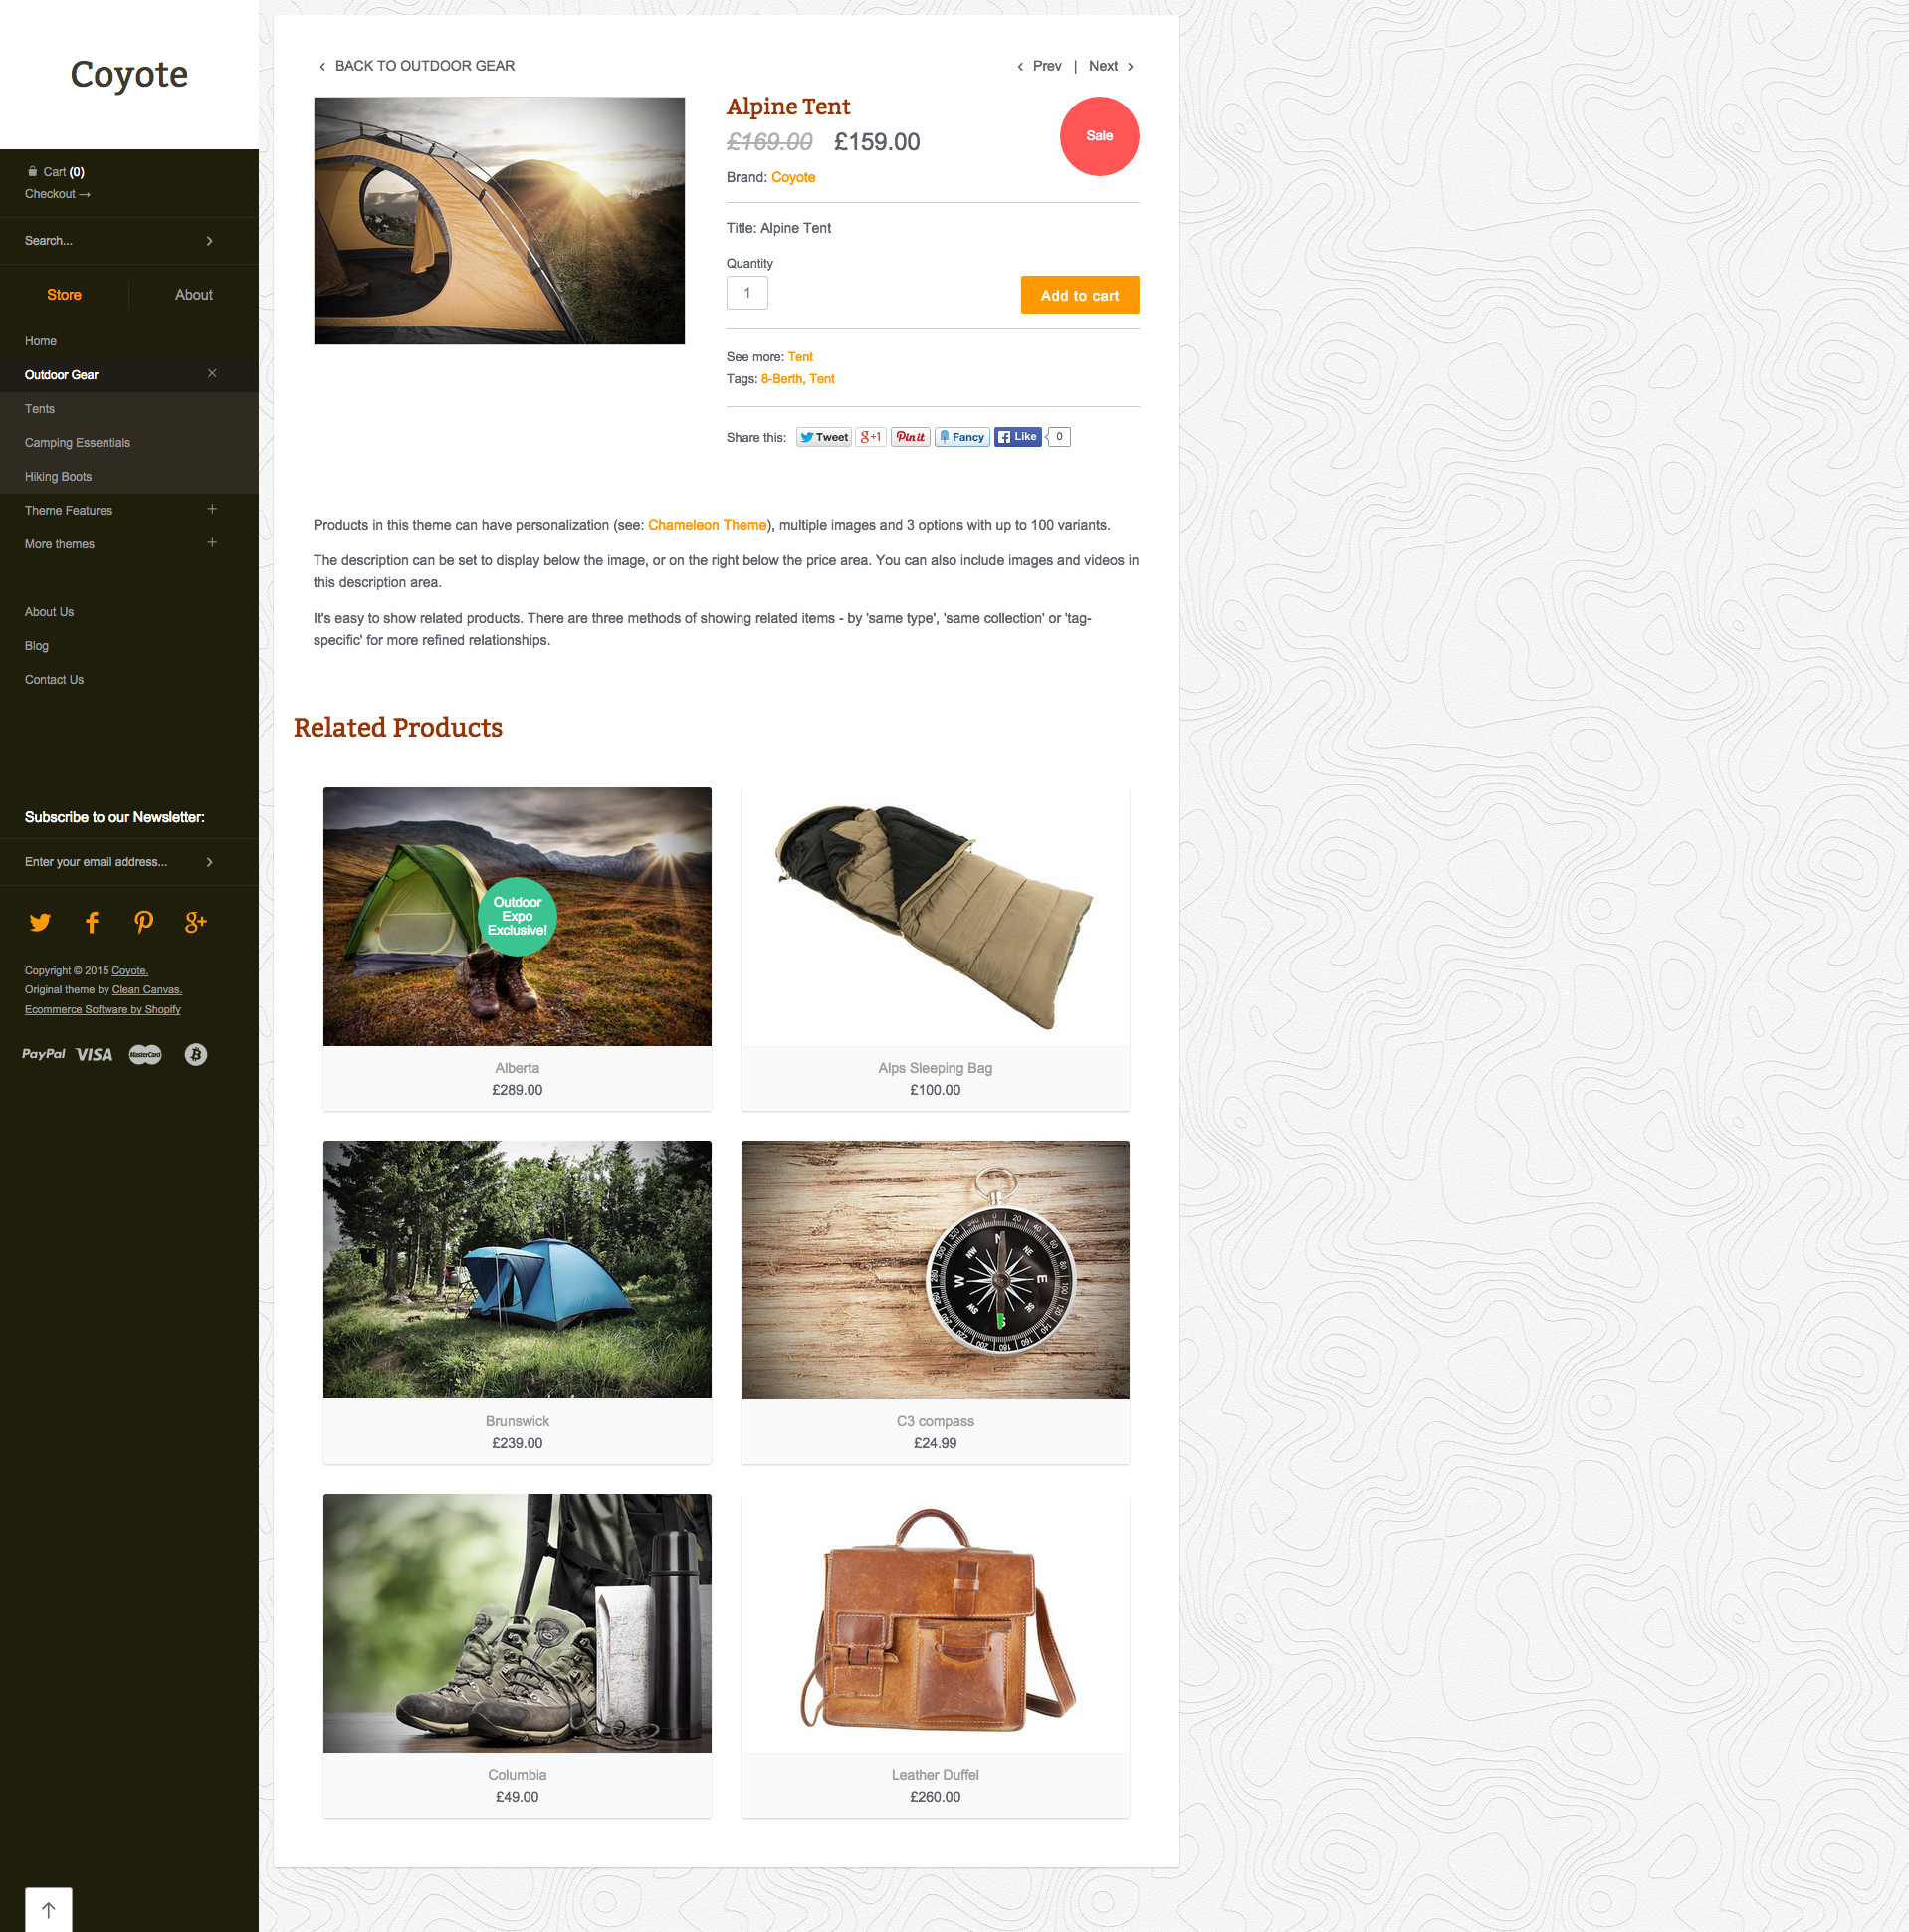The image size is (1909, 1932).
Task: Select the Store tab
Action: click(64, 295)
